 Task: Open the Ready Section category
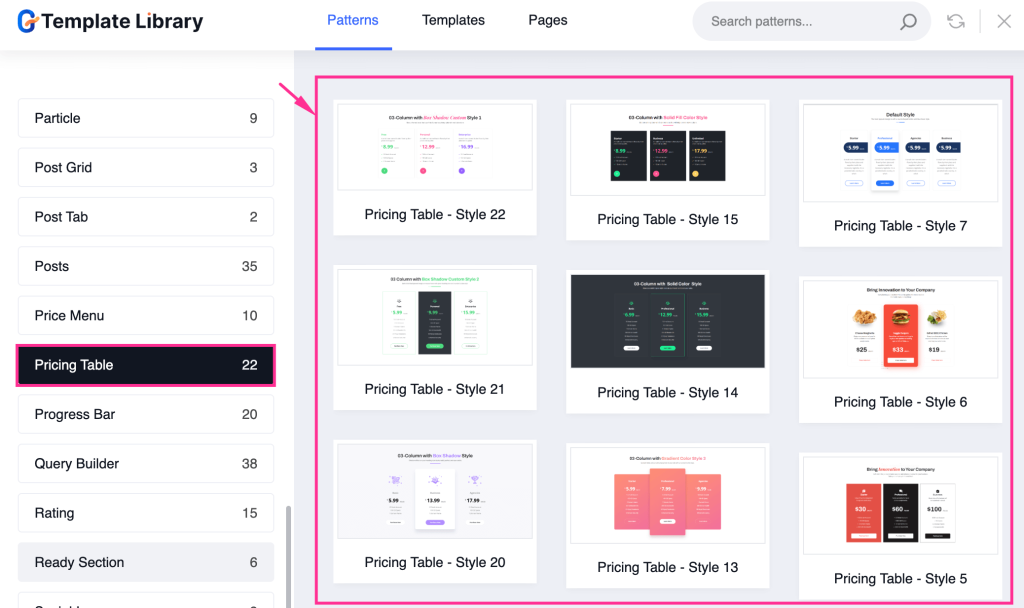tap(146, 562)
